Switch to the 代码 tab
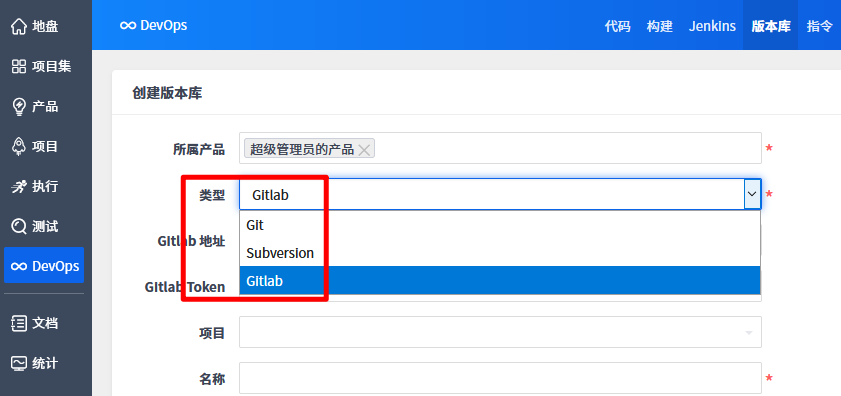The height and width of the screenshot is (396, 841). (x=617, y=26)
